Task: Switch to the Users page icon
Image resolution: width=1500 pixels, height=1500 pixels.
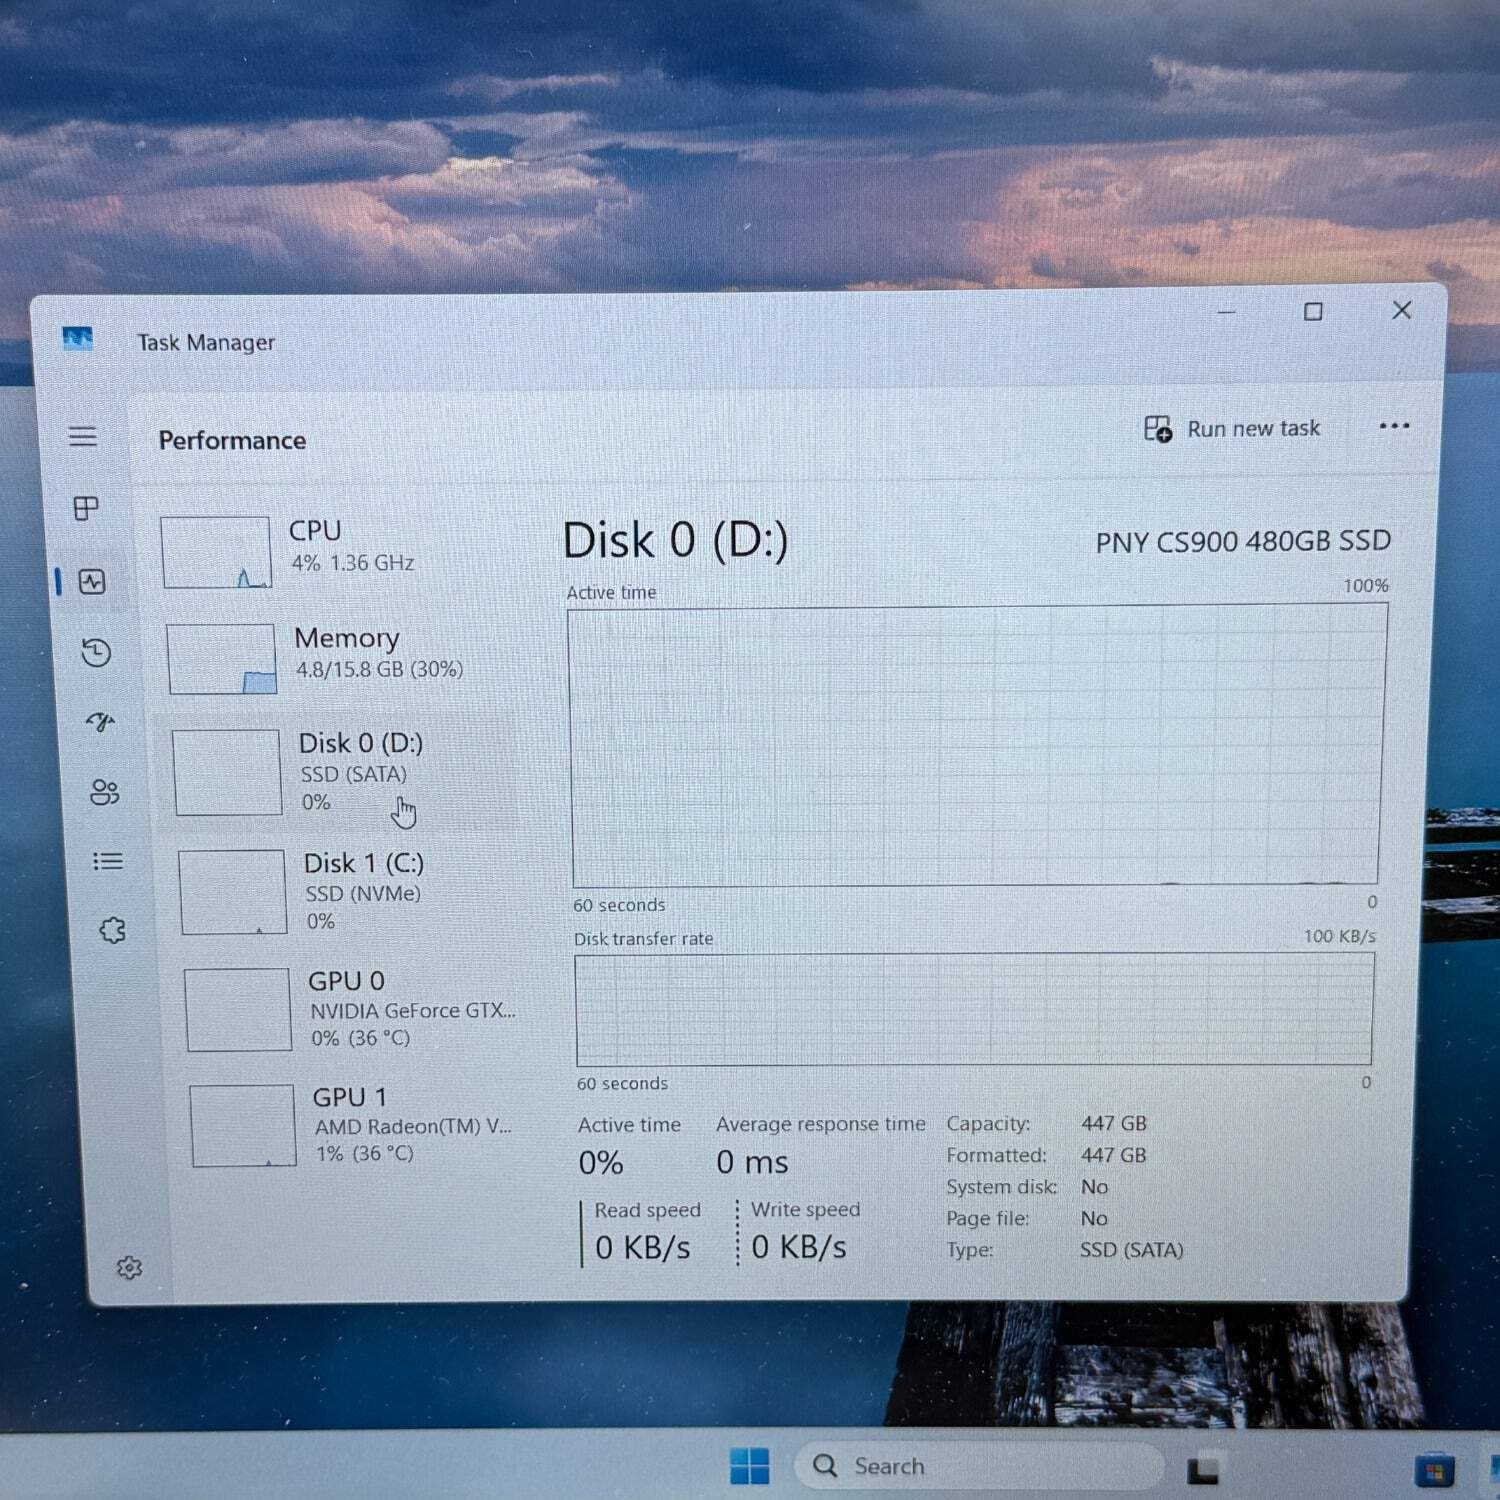Action: (104, 792)
